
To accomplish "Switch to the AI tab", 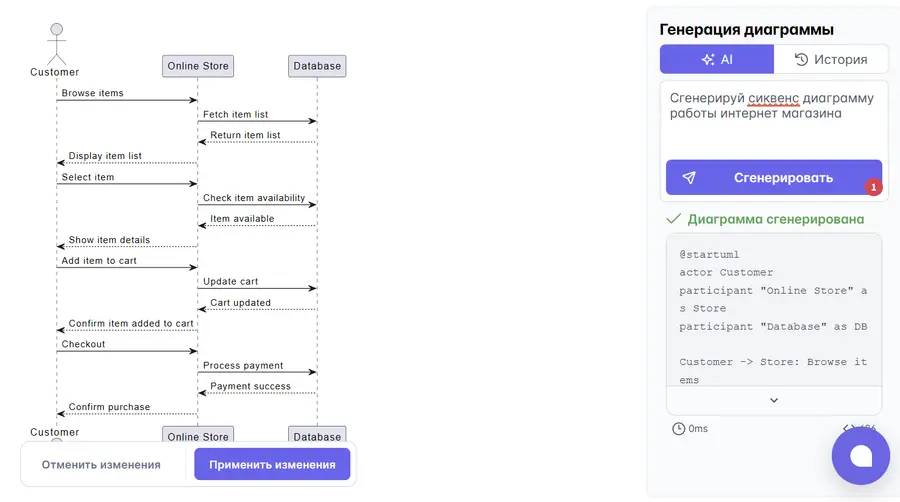I will point(717,60).
